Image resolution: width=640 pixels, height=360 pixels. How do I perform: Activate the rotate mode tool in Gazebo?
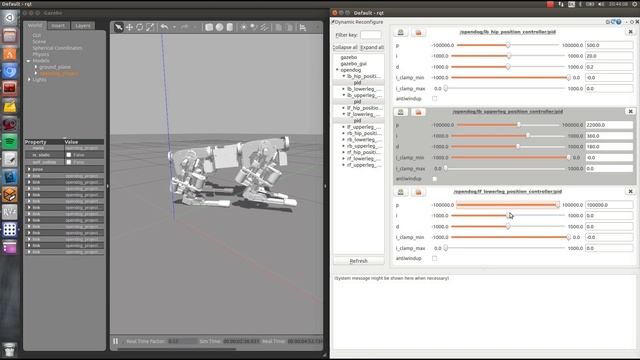(140, 27)
